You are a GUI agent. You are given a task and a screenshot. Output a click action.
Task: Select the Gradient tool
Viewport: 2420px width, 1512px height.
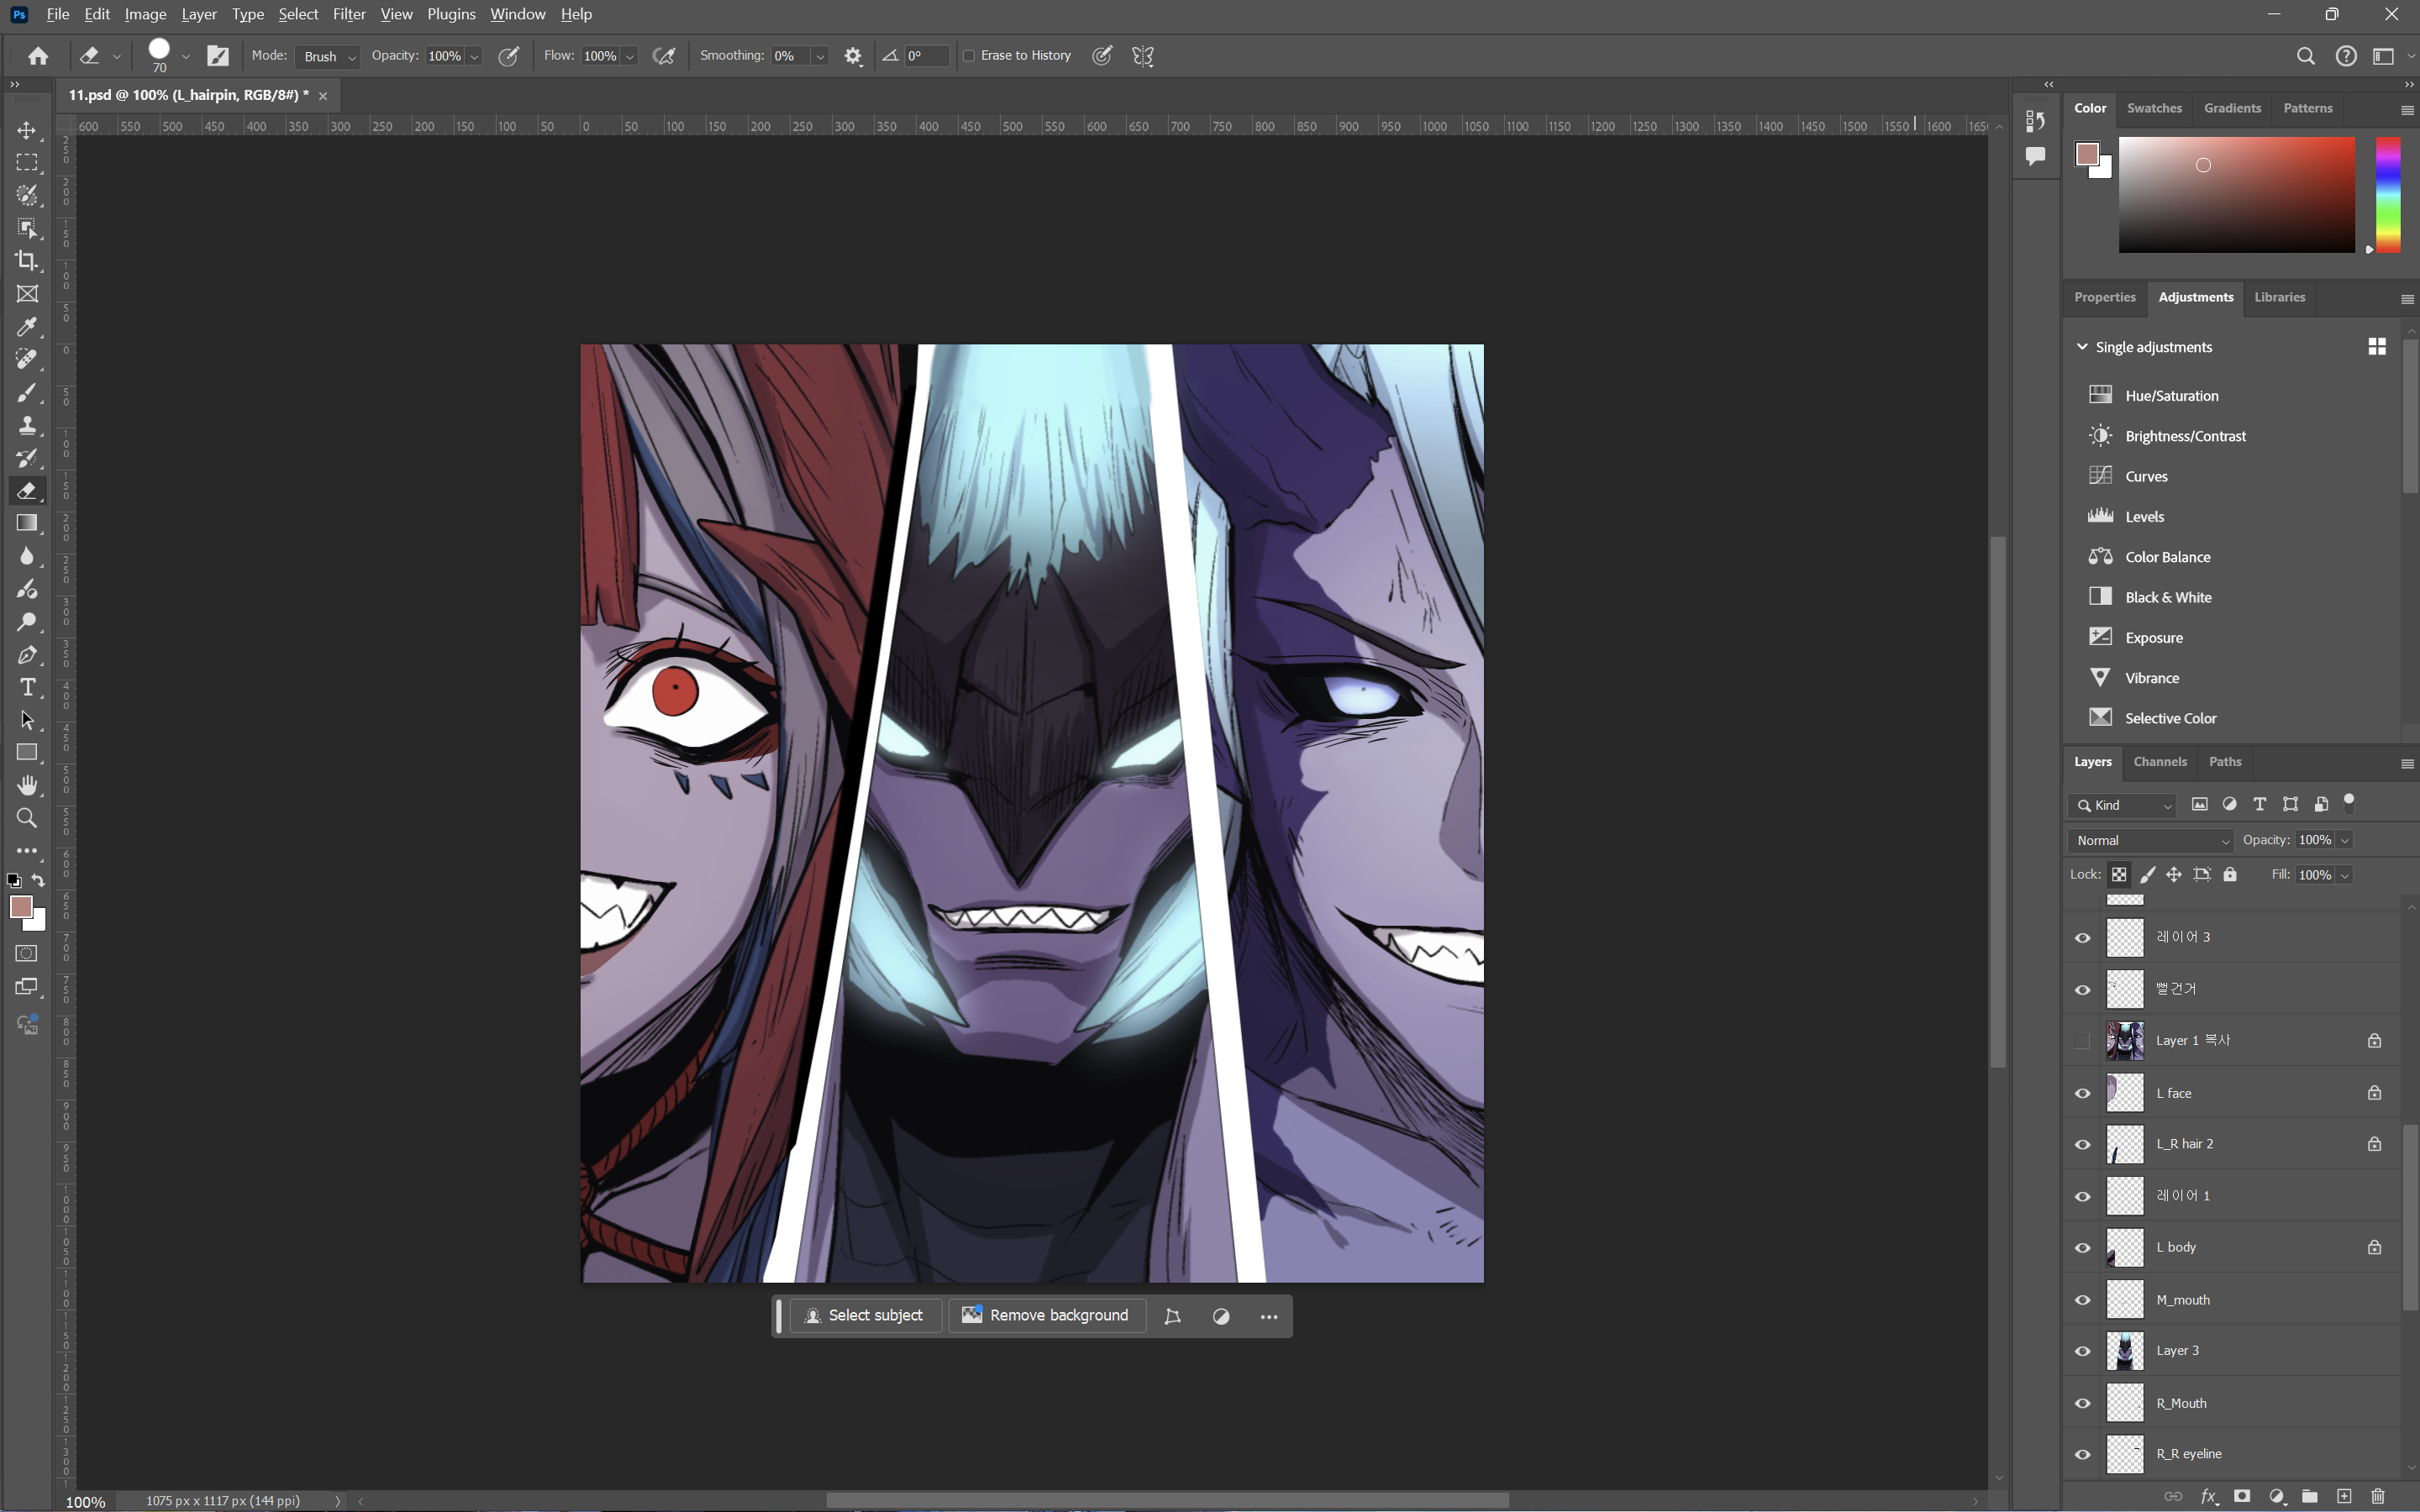click(x=27, y=523)
